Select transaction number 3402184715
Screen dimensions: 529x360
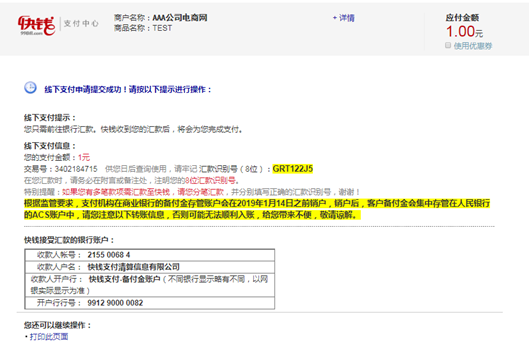coord(76,169)
